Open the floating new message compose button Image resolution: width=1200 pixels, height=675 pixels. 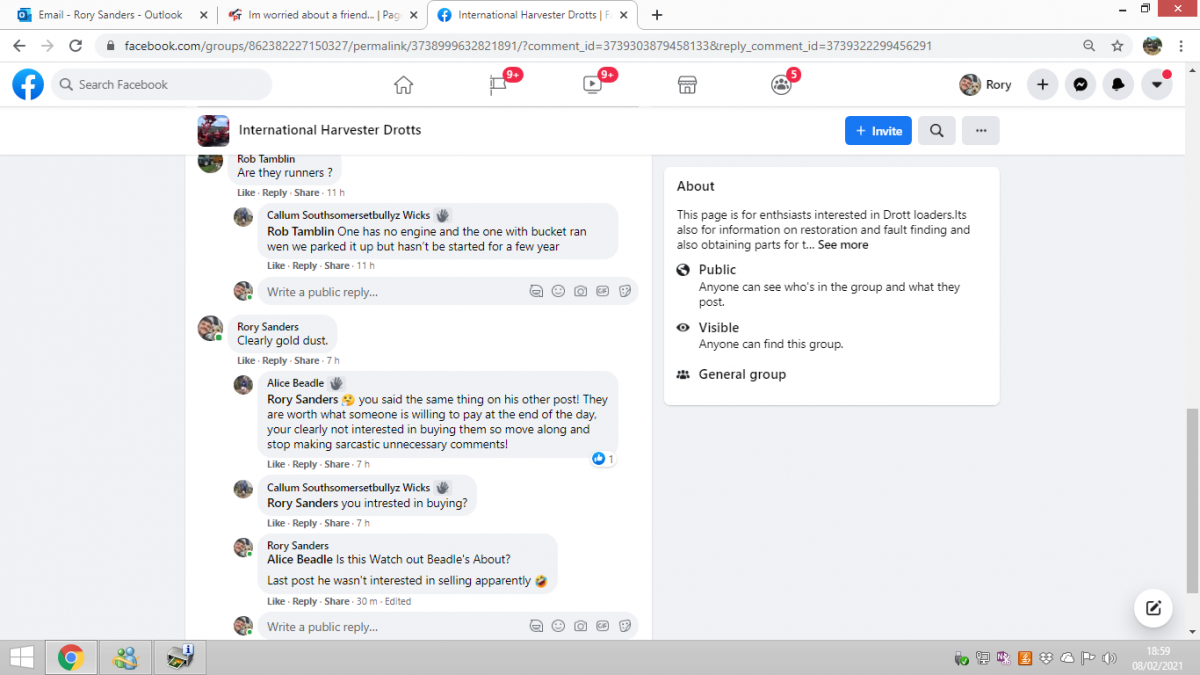point(1153,608)
